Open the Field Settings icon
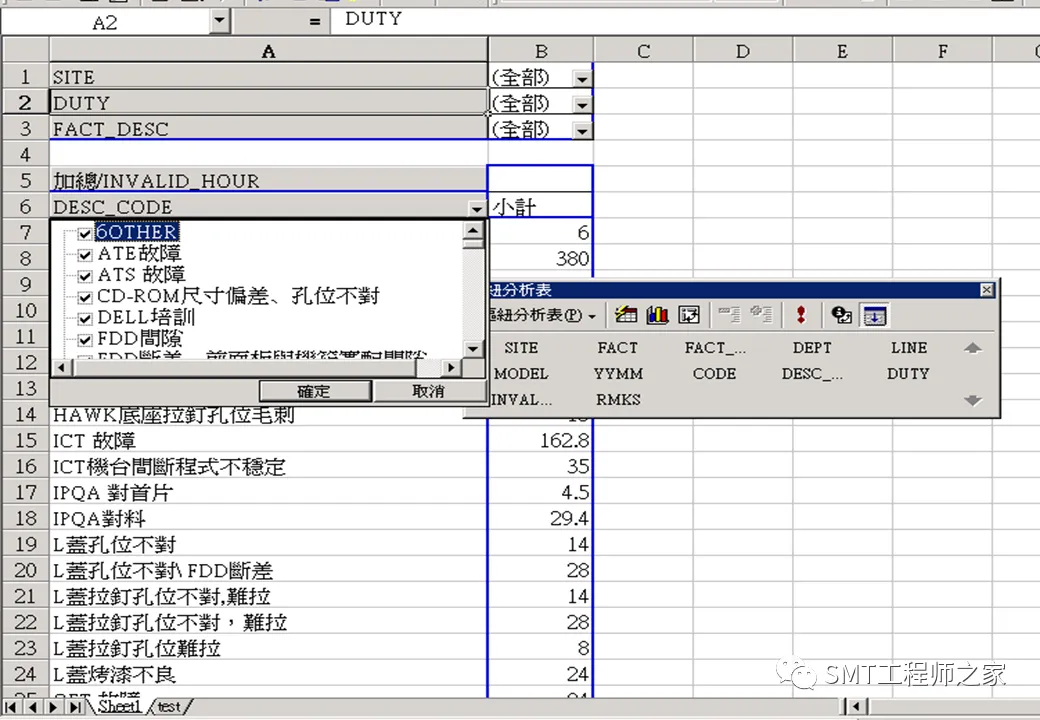Viewport: 1040px width, 720px height. 842,315
